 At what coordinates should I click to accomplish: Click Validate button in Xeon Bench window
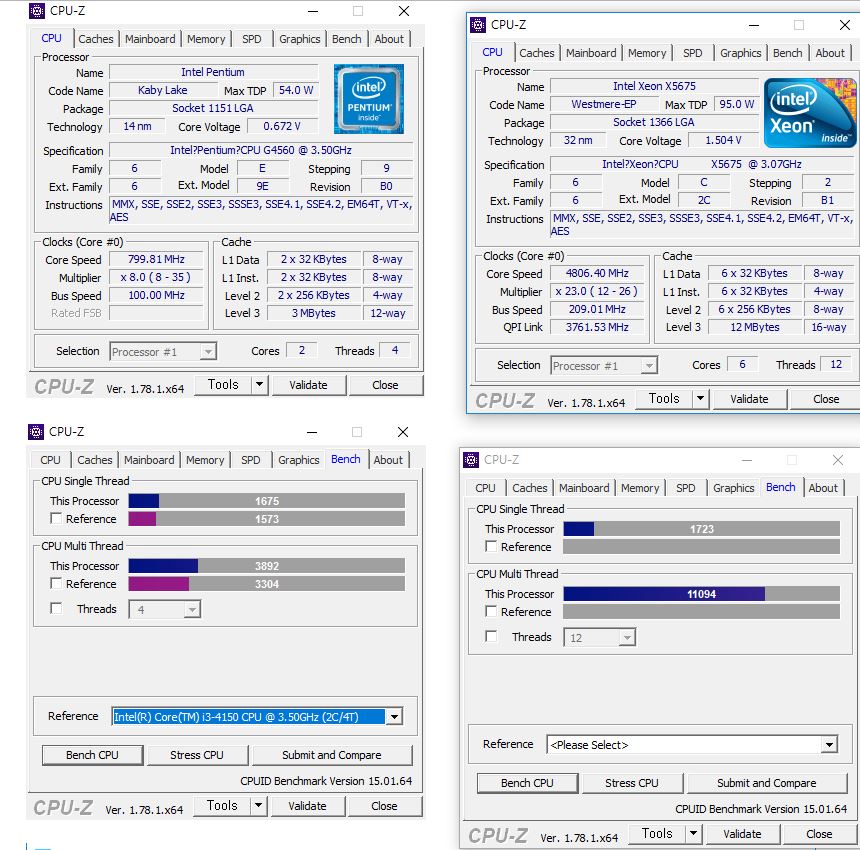click(742, 834)
